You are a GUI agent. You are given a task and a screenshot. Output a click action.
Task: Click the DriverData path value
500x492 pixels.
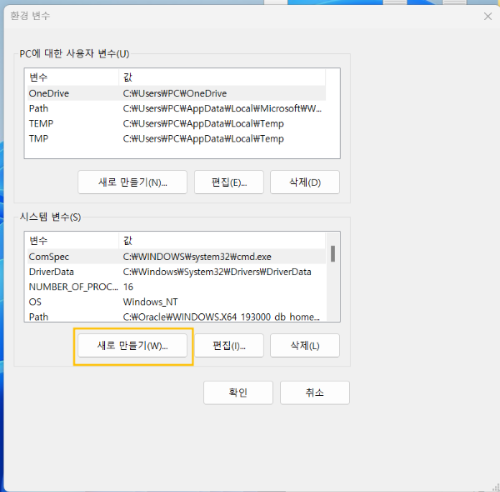tap(217, 272)
